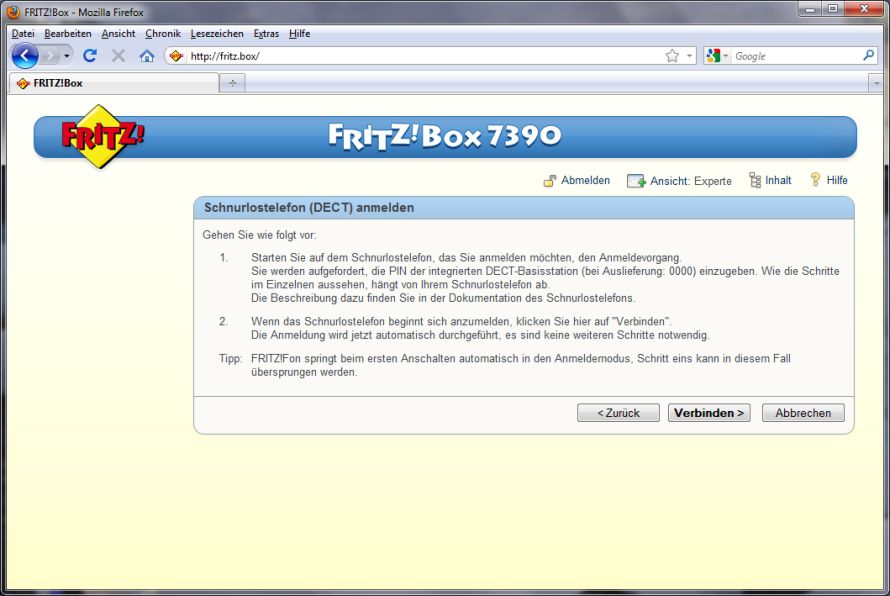
Task: Open the Bearbeiten menu
Action: [68, 33]
